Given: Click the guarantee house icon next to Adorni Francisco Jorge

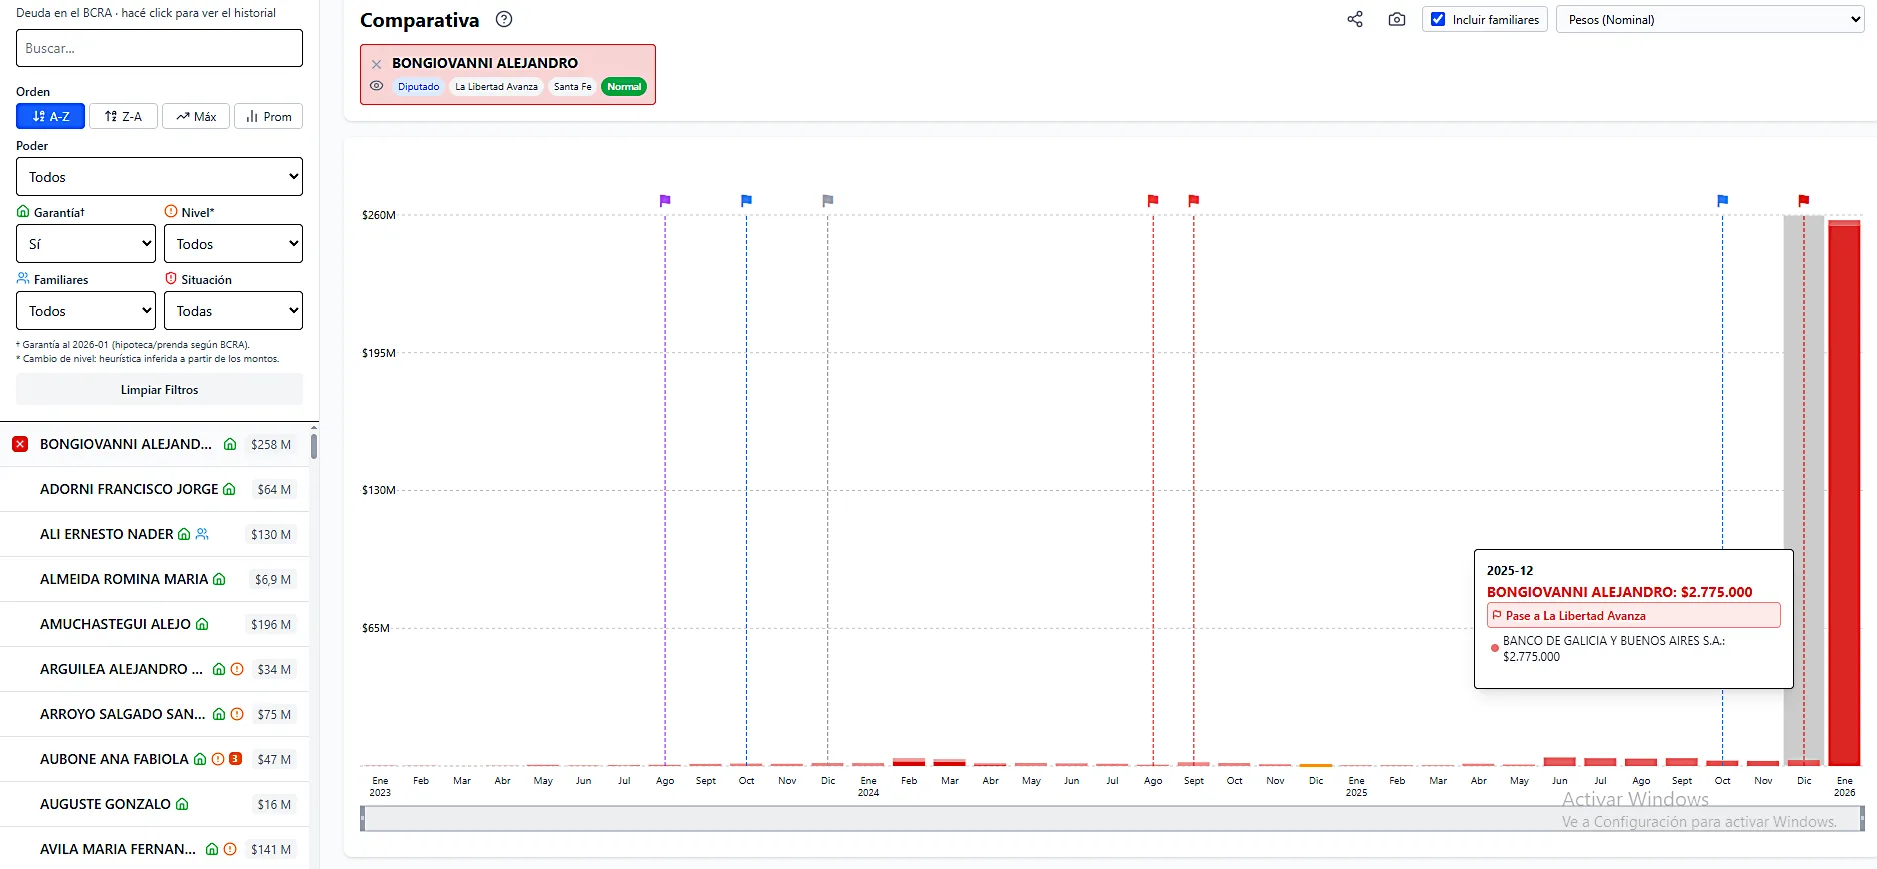Looking at the screenshot, I should pos(229,489).
